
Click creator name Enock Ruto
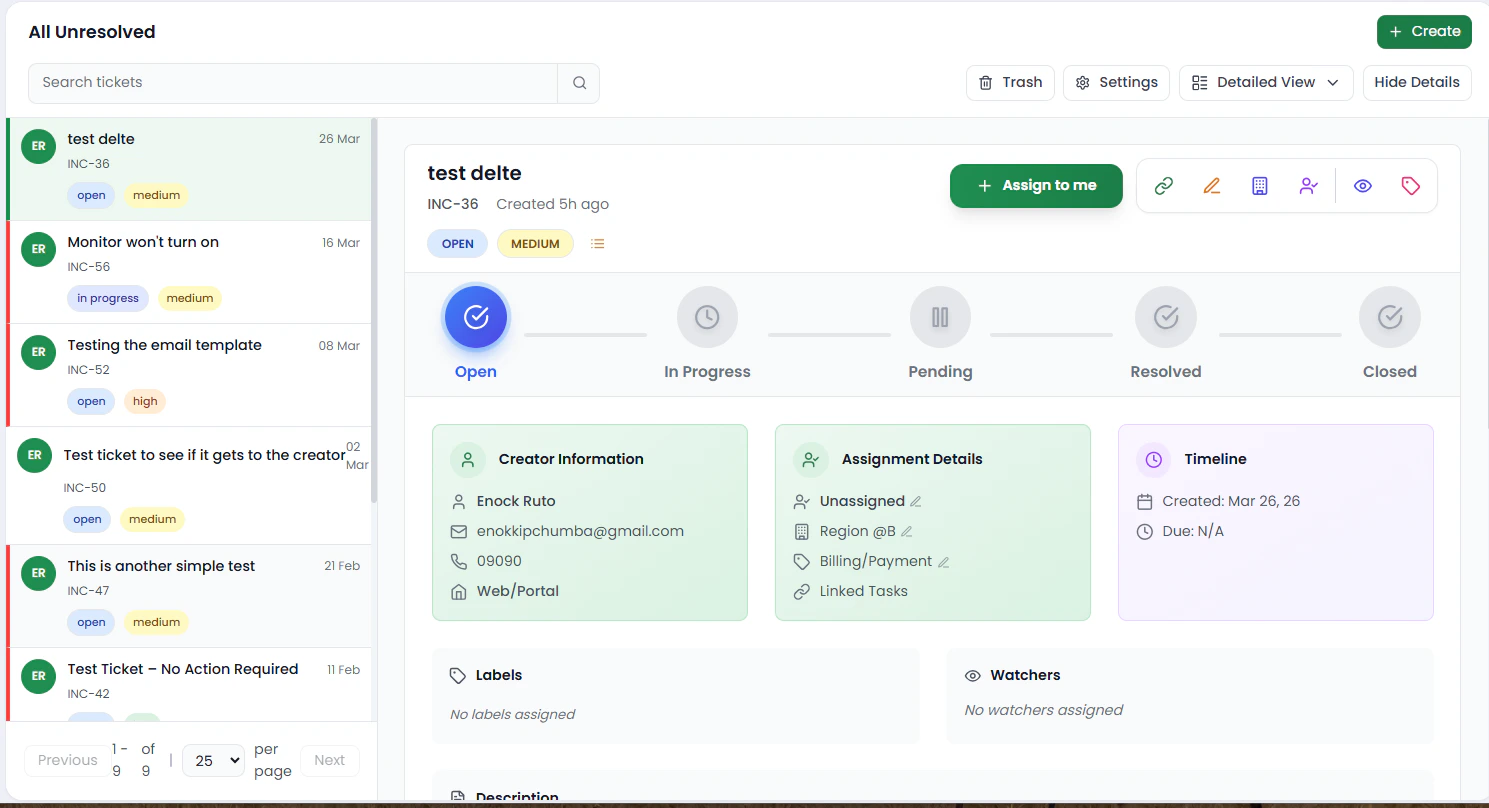point(516,502)
